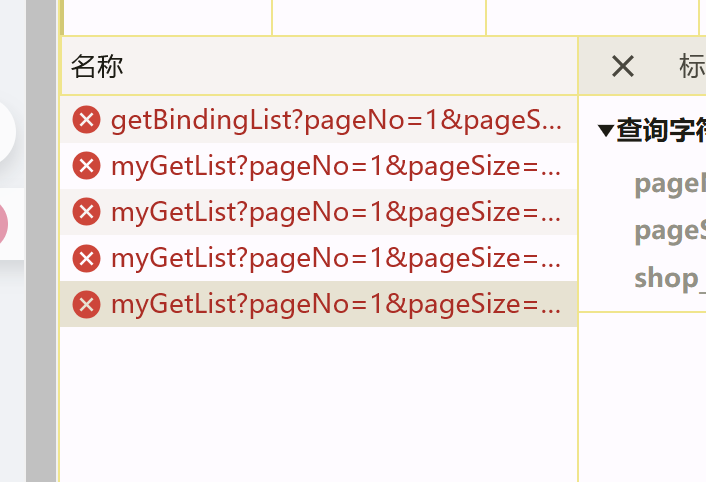Viewport: 706px width, 482px height.
Task: Click the error icon of second myGetList request
Action: point(87,212)
